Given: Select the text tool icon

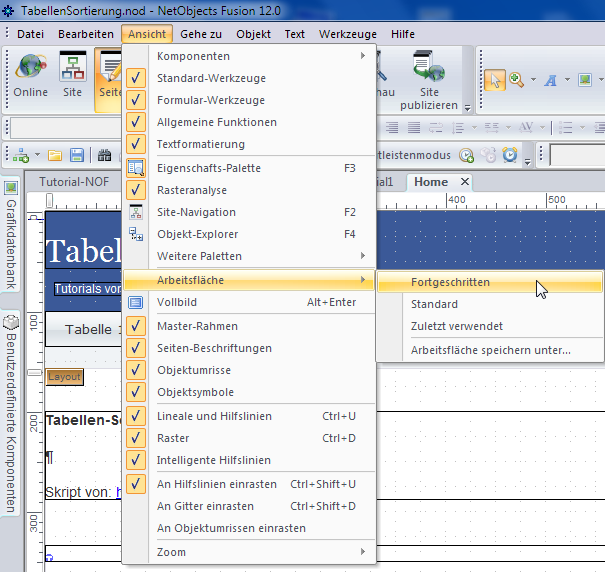Looking at the screenshot, I should (x=550, y=80).
